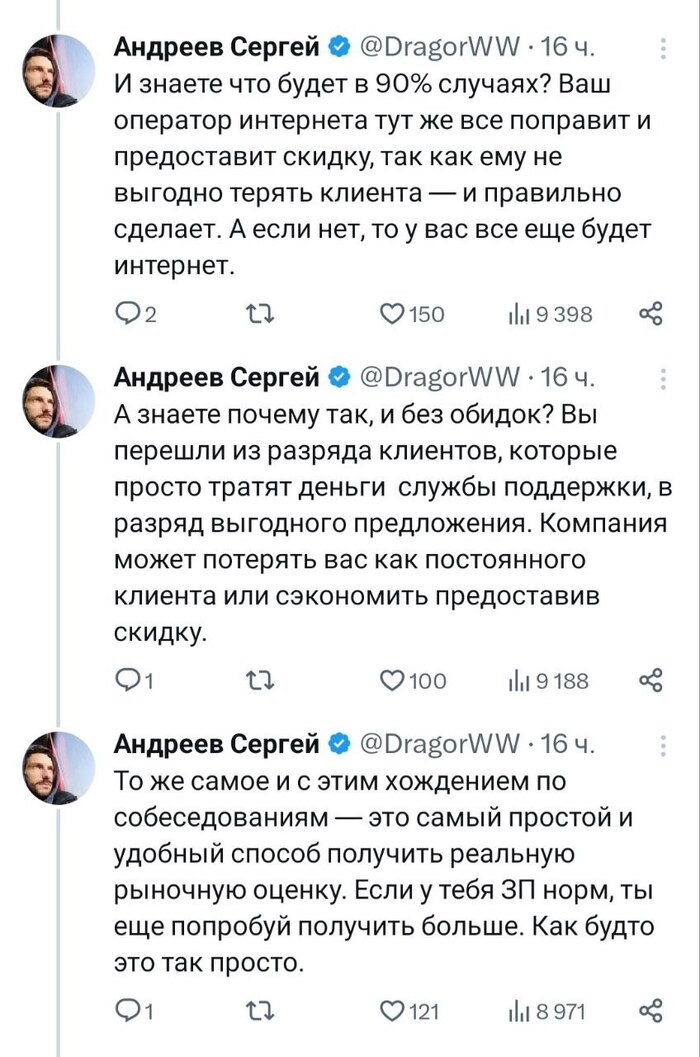This screenshot has height=1057, width=700.
Task: Like the tweet with 100 likes
Action: click(x=392, y=681)
